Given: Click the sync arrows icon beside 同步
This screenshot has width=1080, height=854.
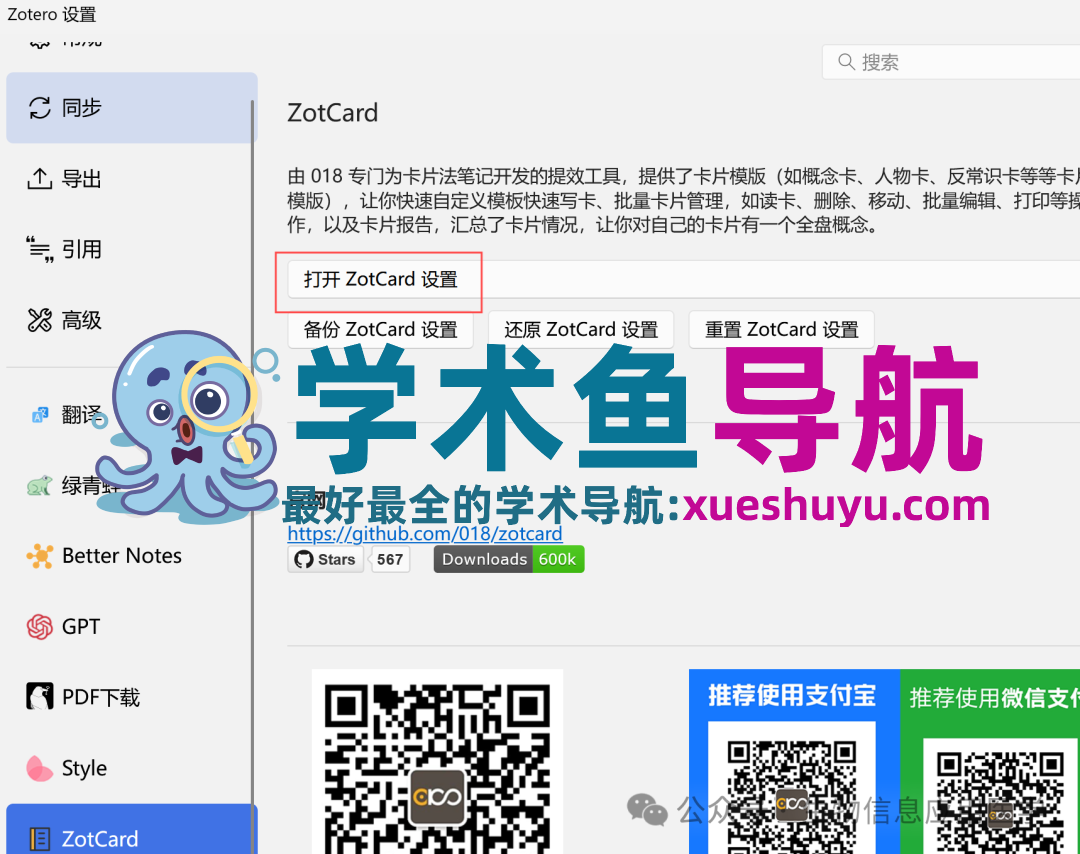Looking at the screenshot, I should (x=40, y=108).
